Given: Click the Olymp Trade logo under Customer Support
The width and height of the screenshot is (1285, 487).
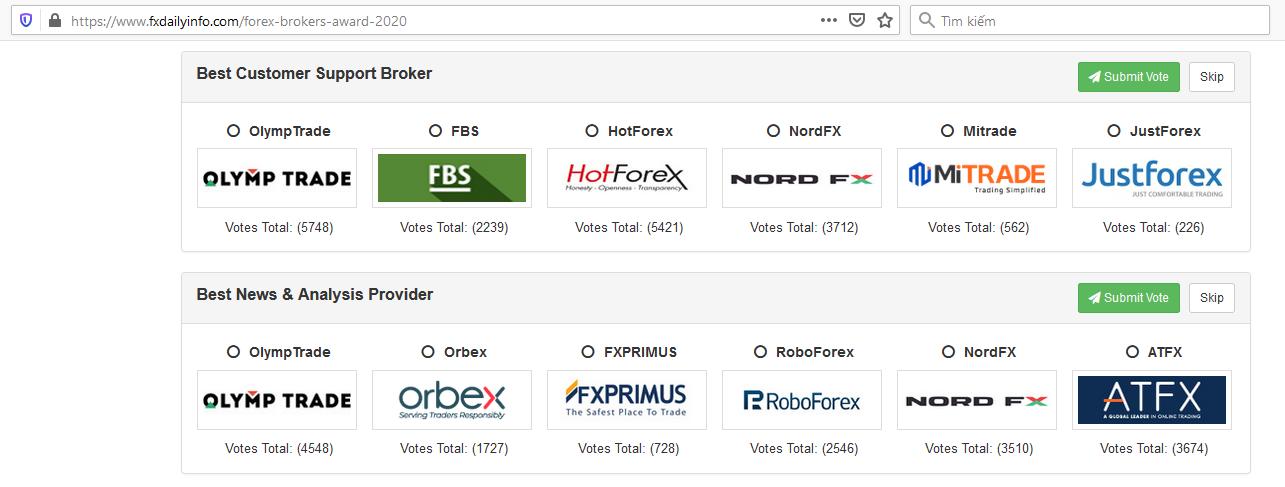Looking at the screenshot, I should 277,178.
